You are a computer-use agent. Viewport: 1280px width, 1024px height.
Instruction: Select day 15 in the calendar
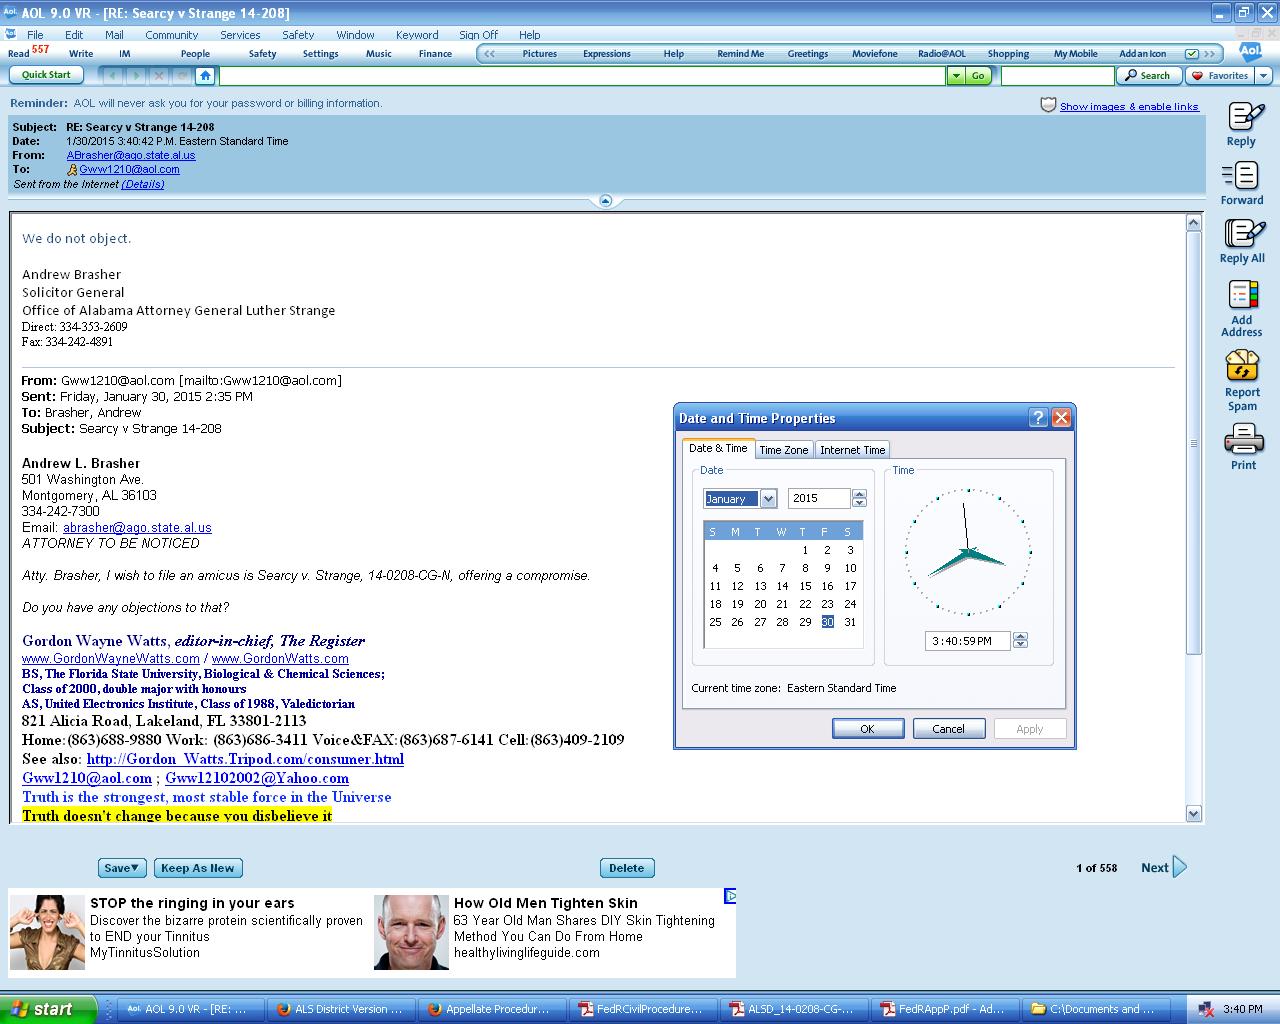805,586
